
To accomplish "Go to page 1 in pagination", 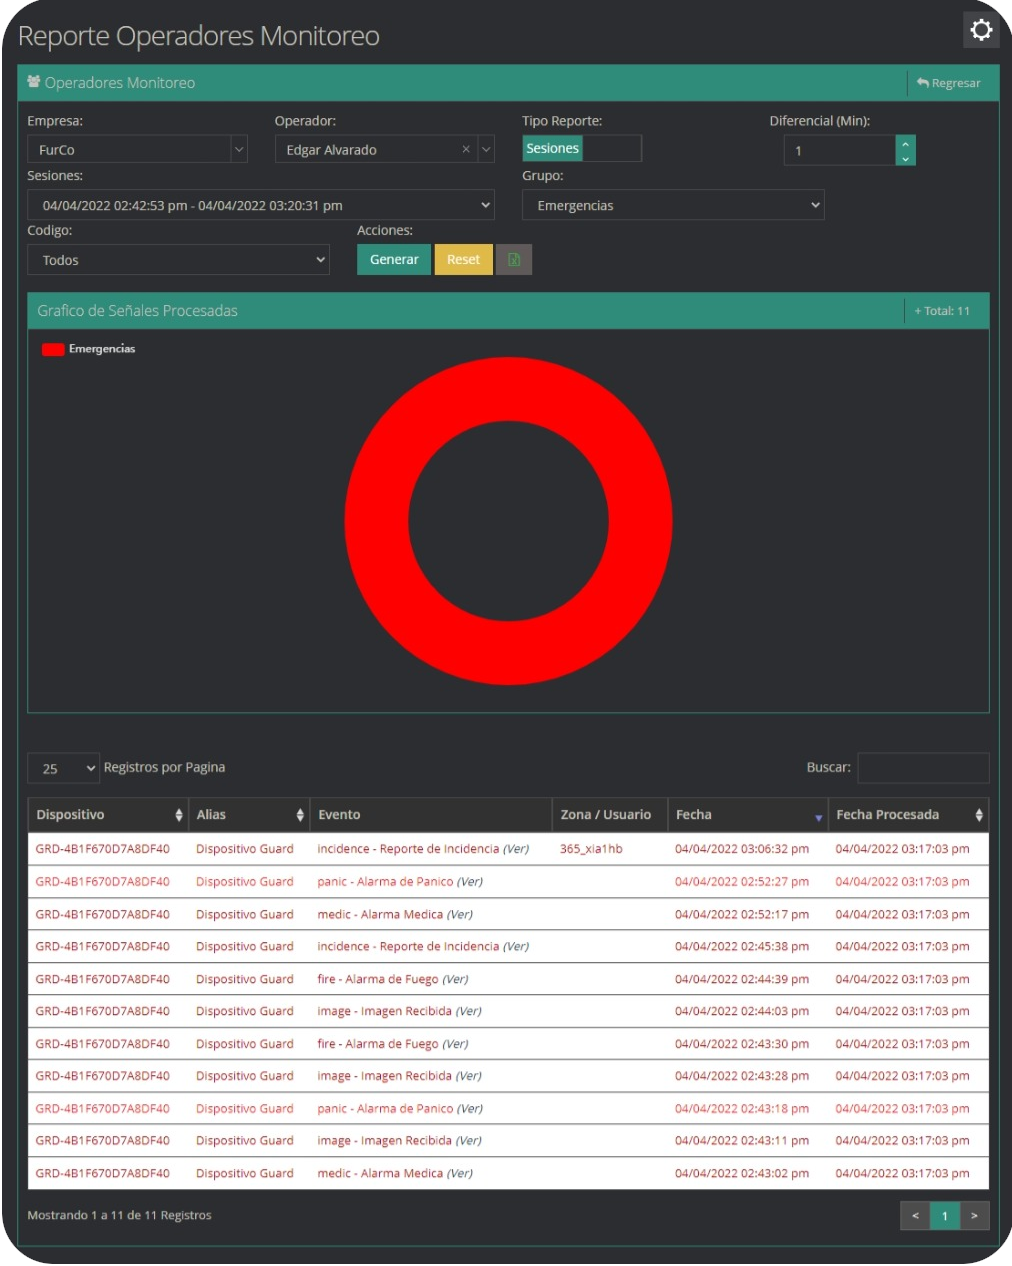I will [944, 1216].
